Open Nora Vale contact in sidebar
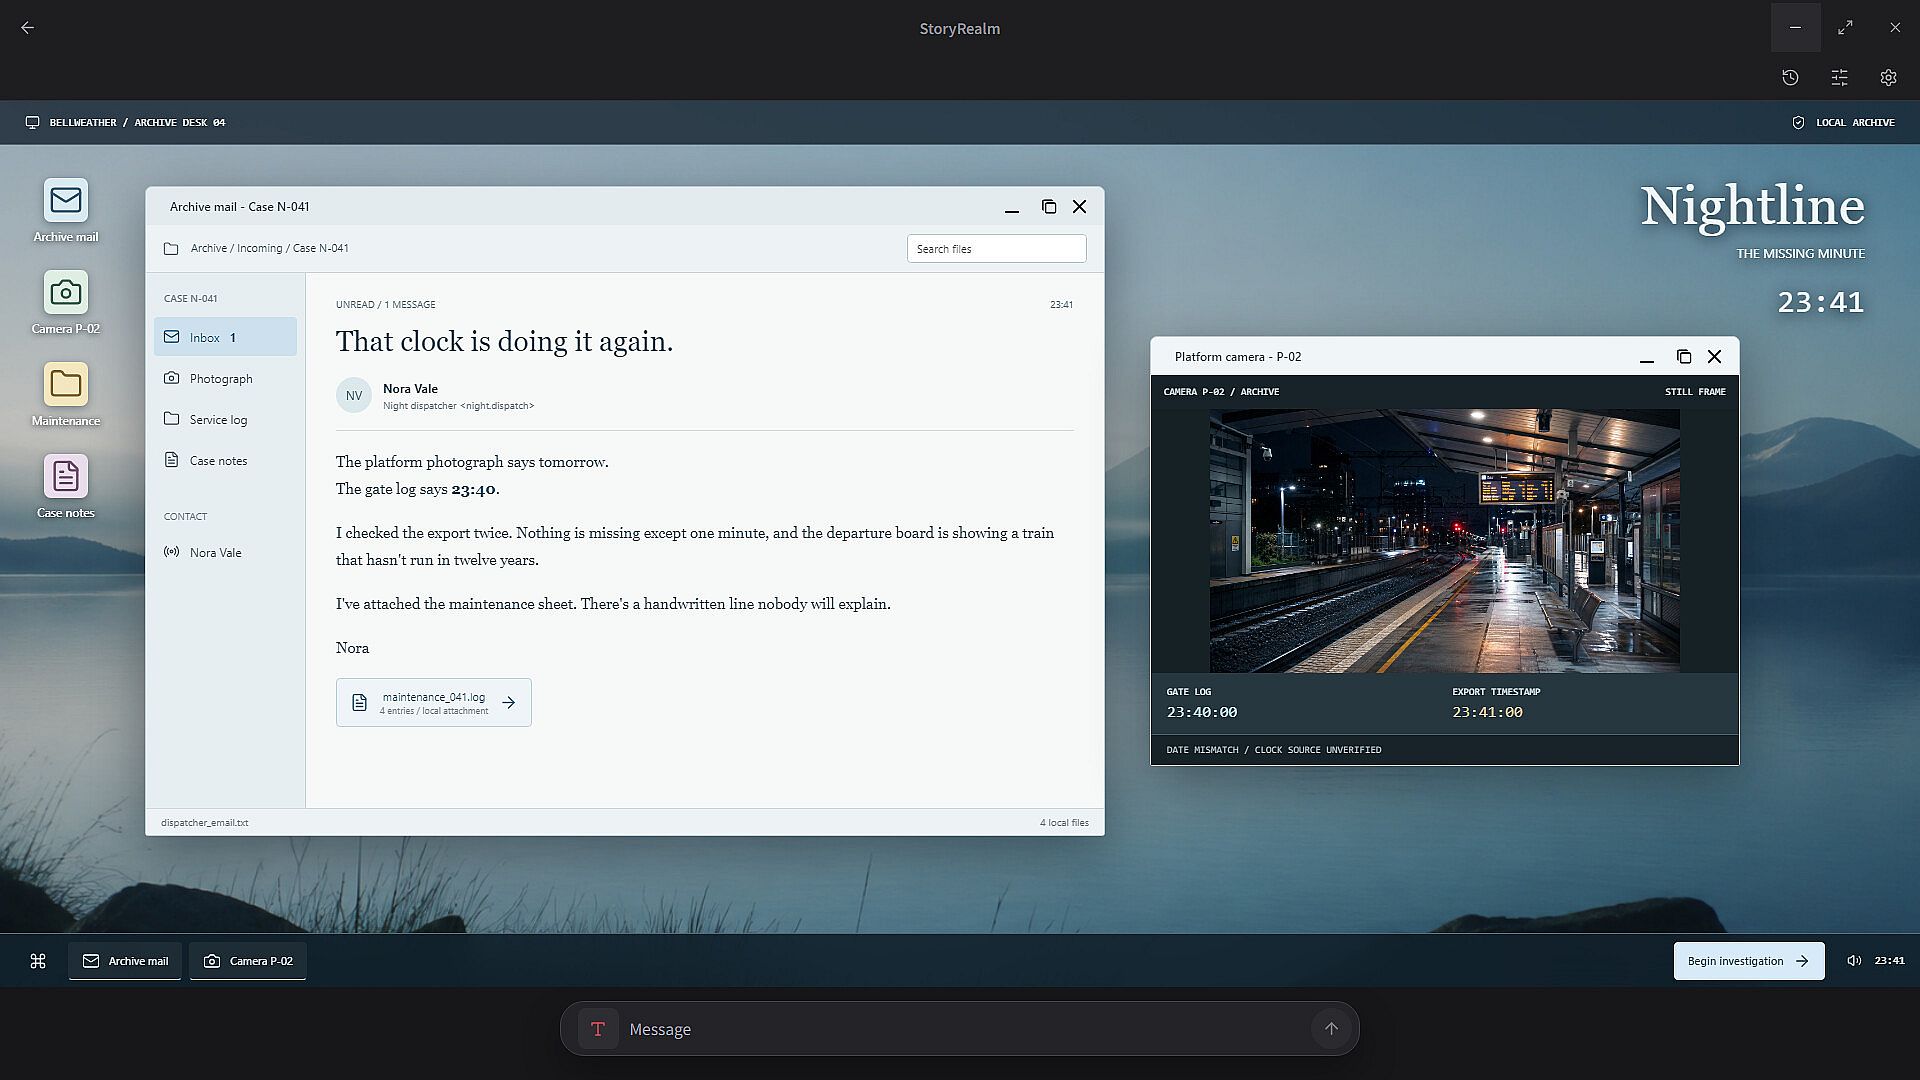This screenshot has width=1920, height=1080. [225, 552]
